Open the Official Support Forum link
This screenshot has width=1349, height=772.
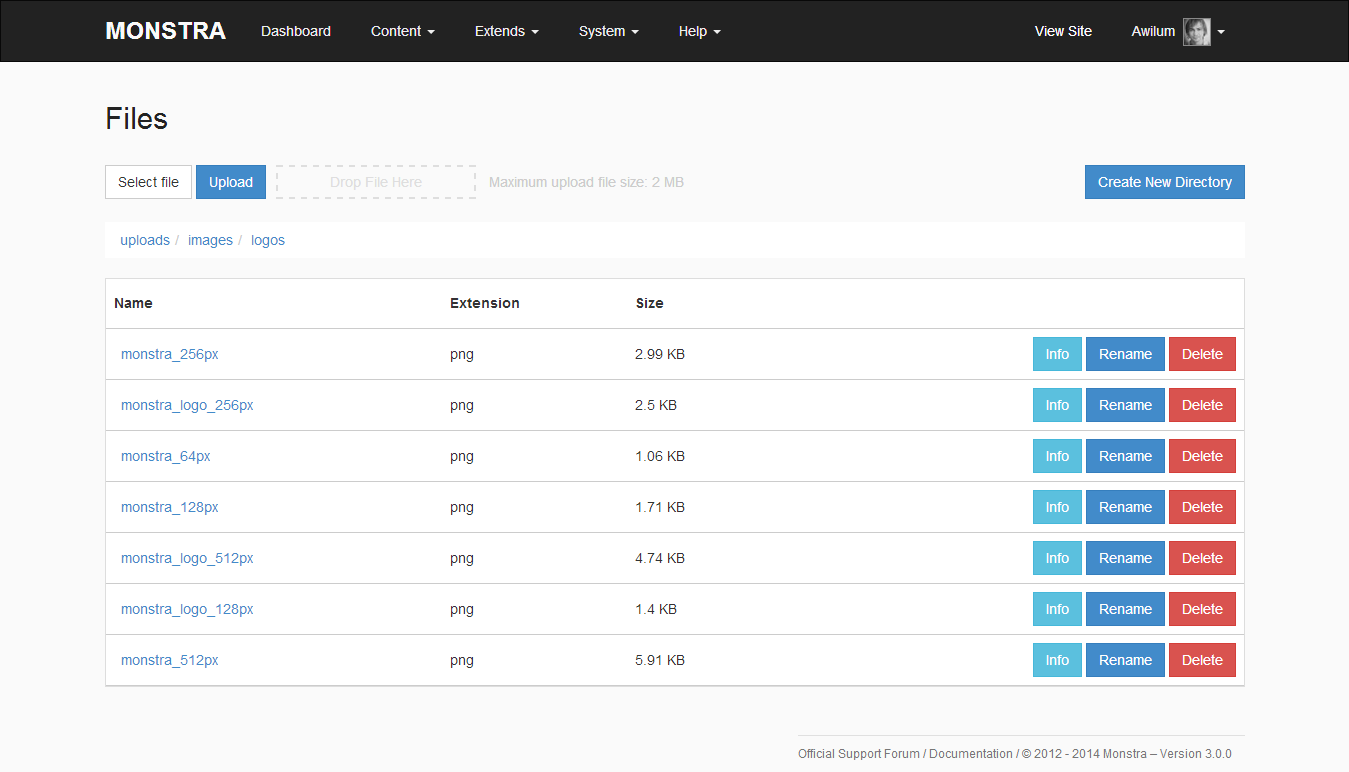[858, 753]
